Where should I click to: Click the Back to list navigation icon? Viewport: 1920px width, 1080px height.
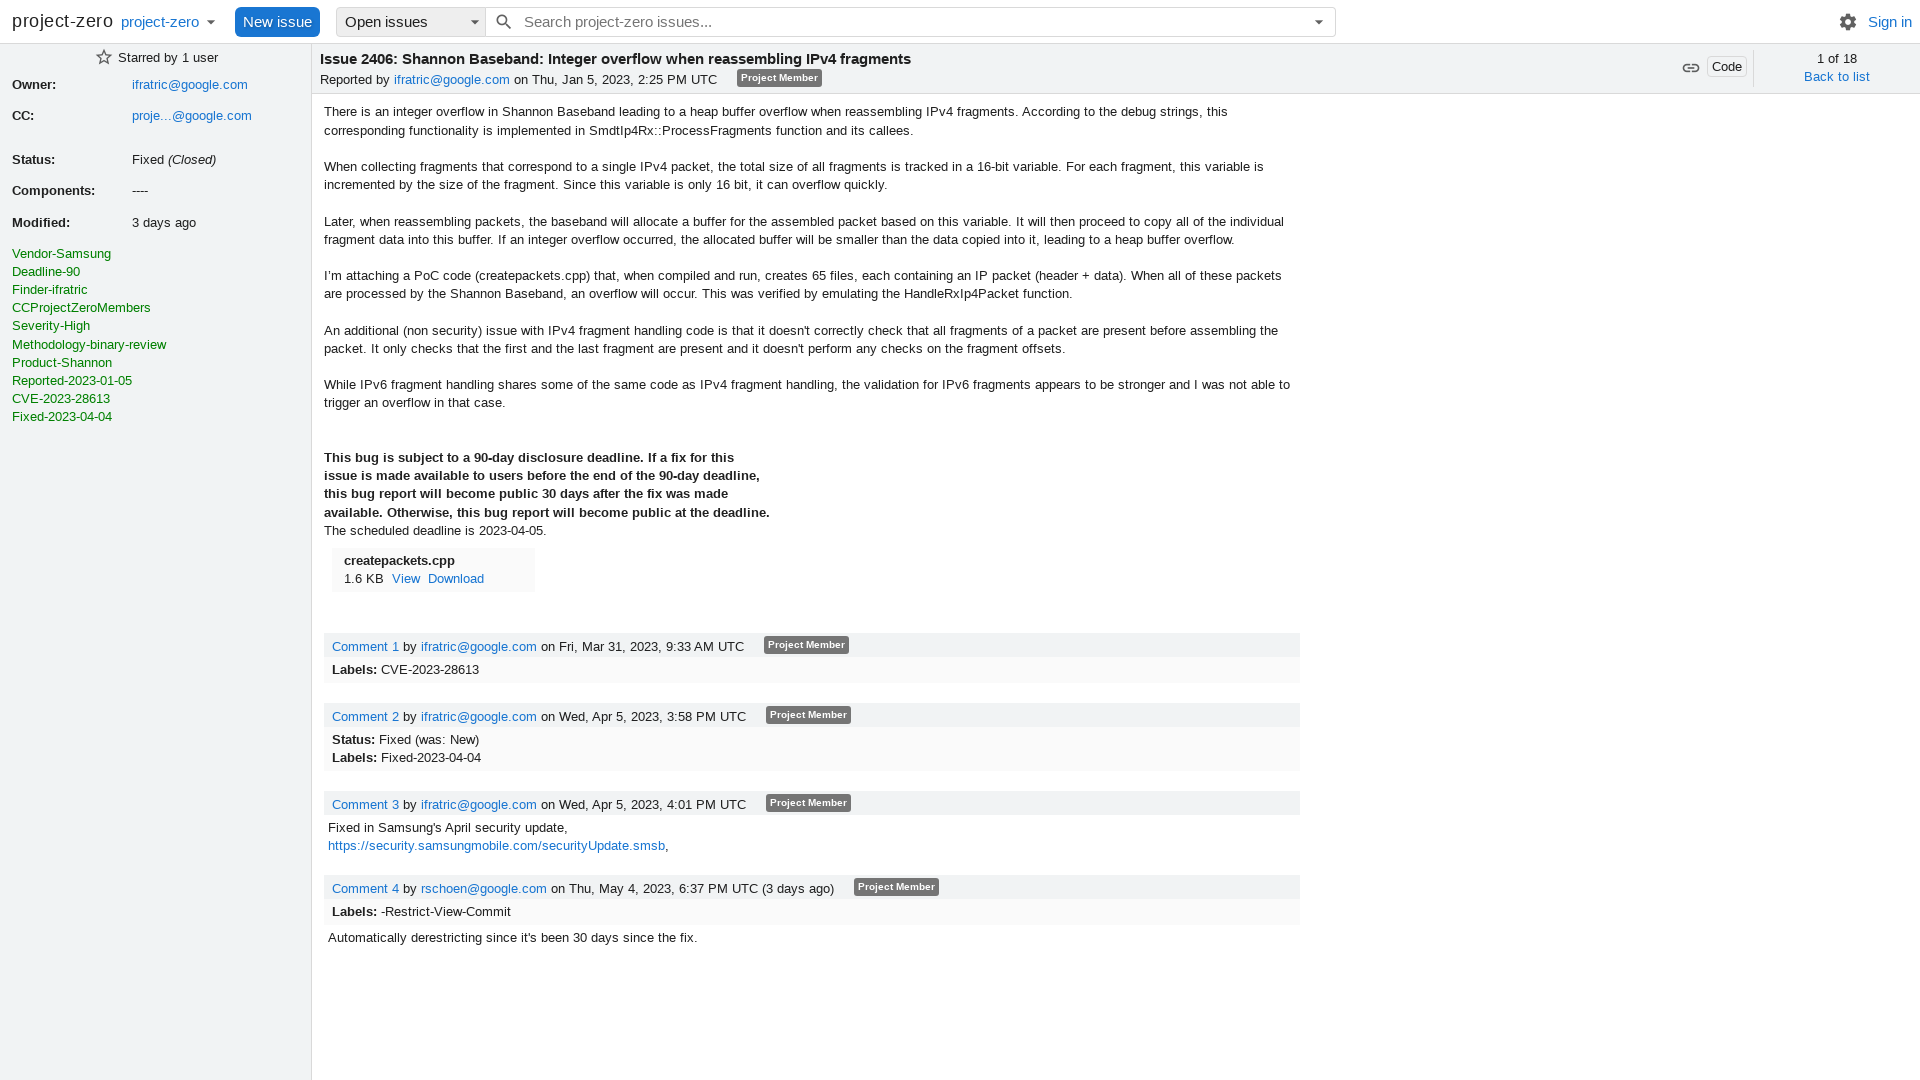pyautogui.click(x=1836, y=75)
